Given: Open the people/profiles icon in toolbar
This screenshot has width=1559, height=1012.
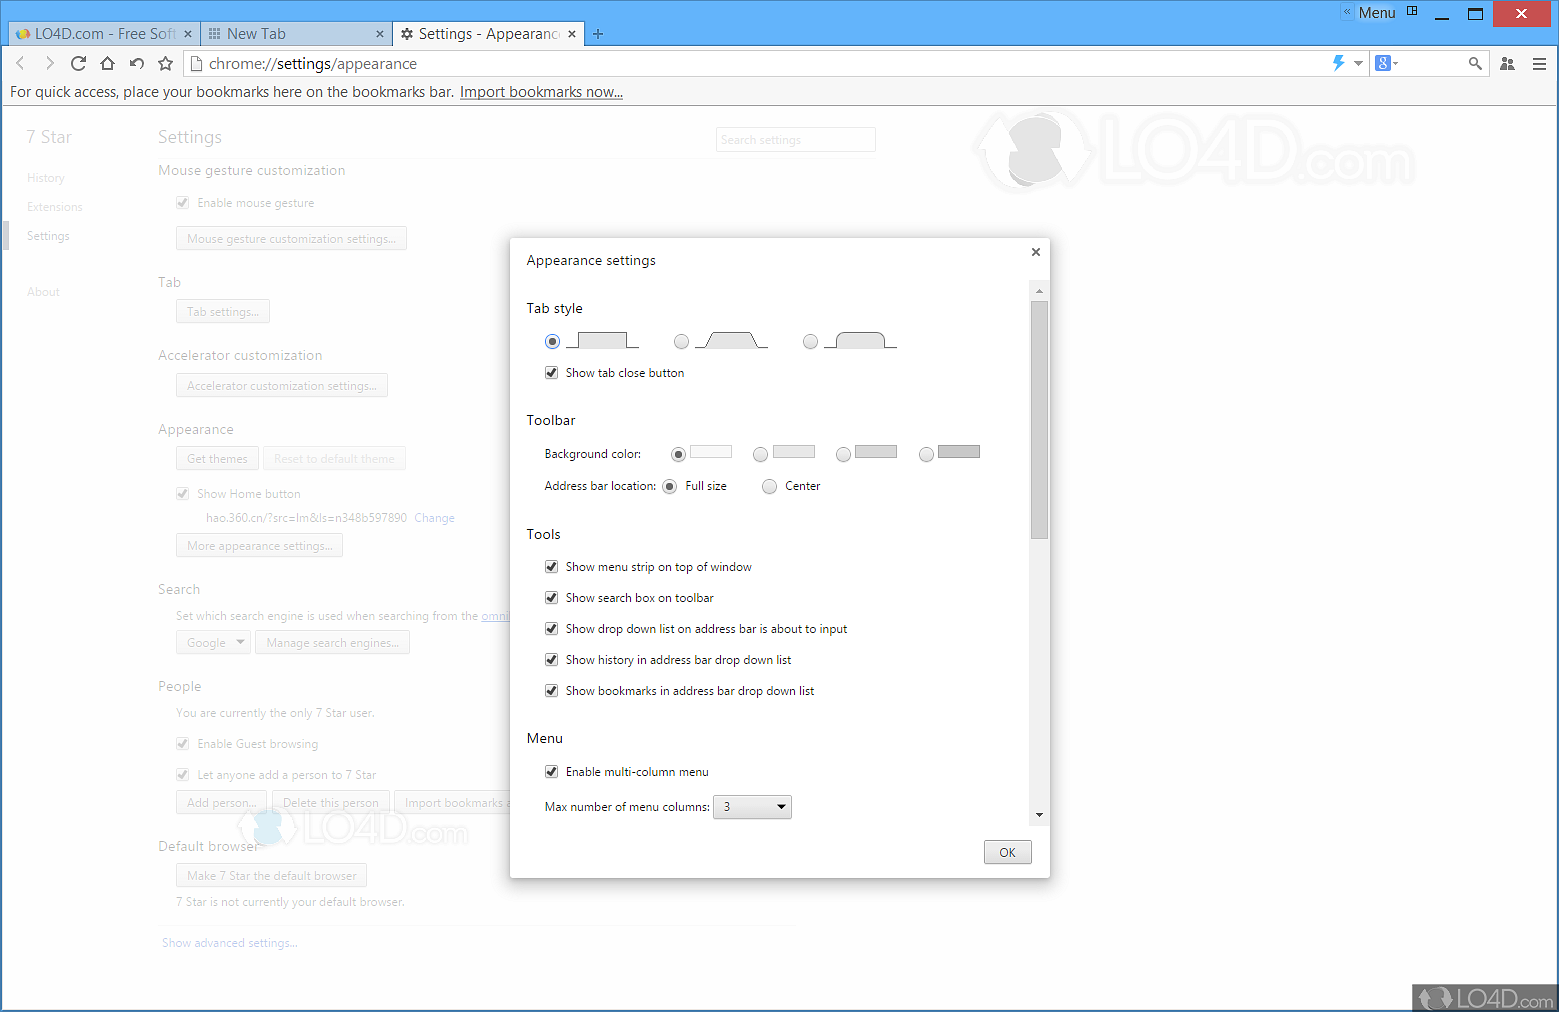Looking at the screenshot, I should pyautogui.click(x=1507, y=63).
